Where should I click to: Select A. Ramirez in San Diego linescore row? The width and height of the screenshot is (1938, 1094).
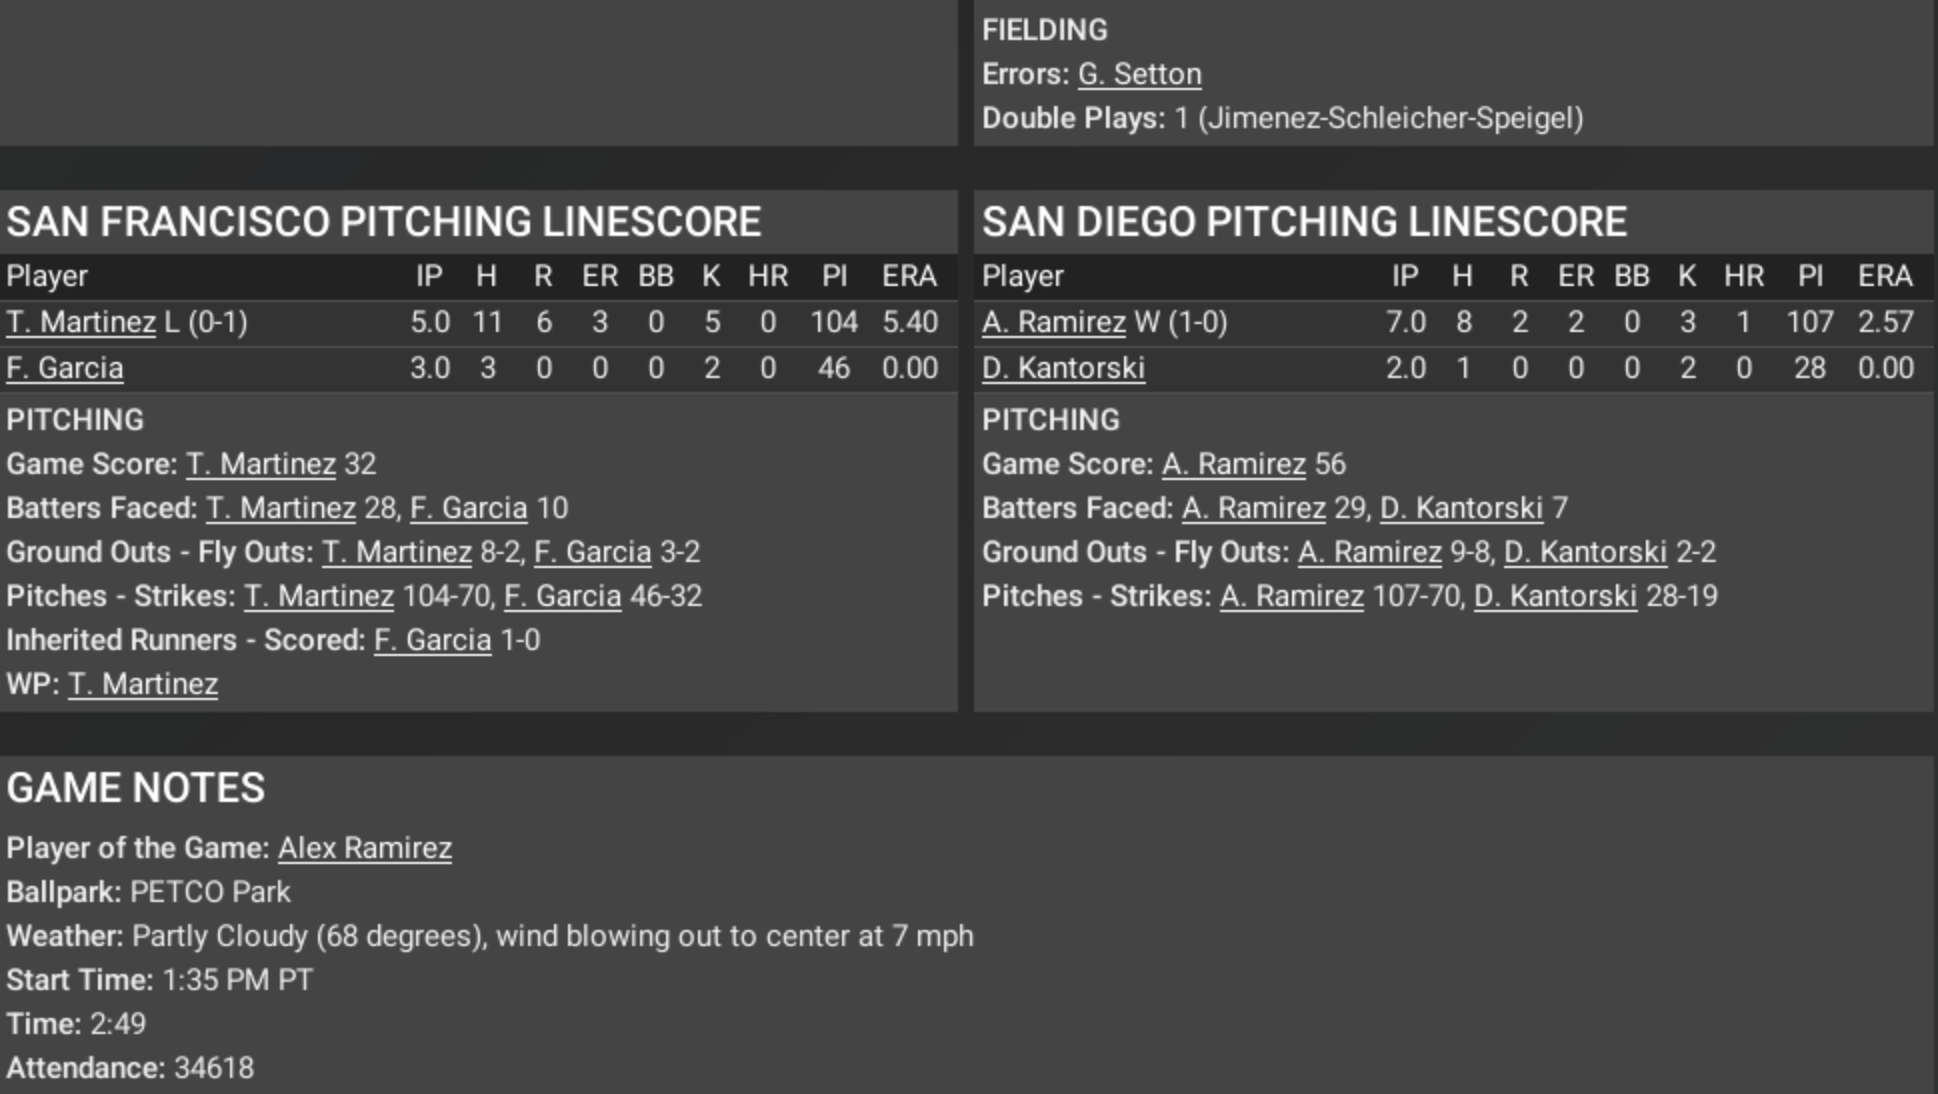click(1053, 322)
